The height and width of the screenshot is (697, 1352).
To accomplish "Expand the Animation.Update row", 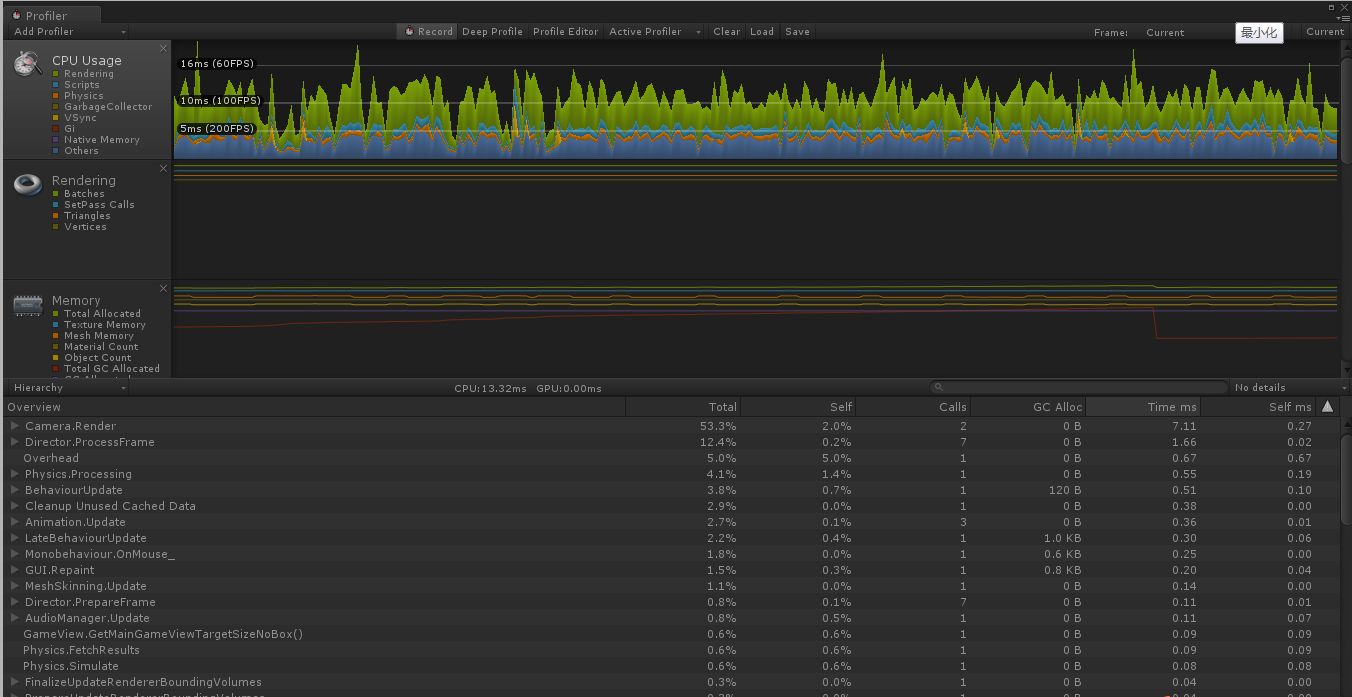I will pyautogui.click(x=15, y=522).
